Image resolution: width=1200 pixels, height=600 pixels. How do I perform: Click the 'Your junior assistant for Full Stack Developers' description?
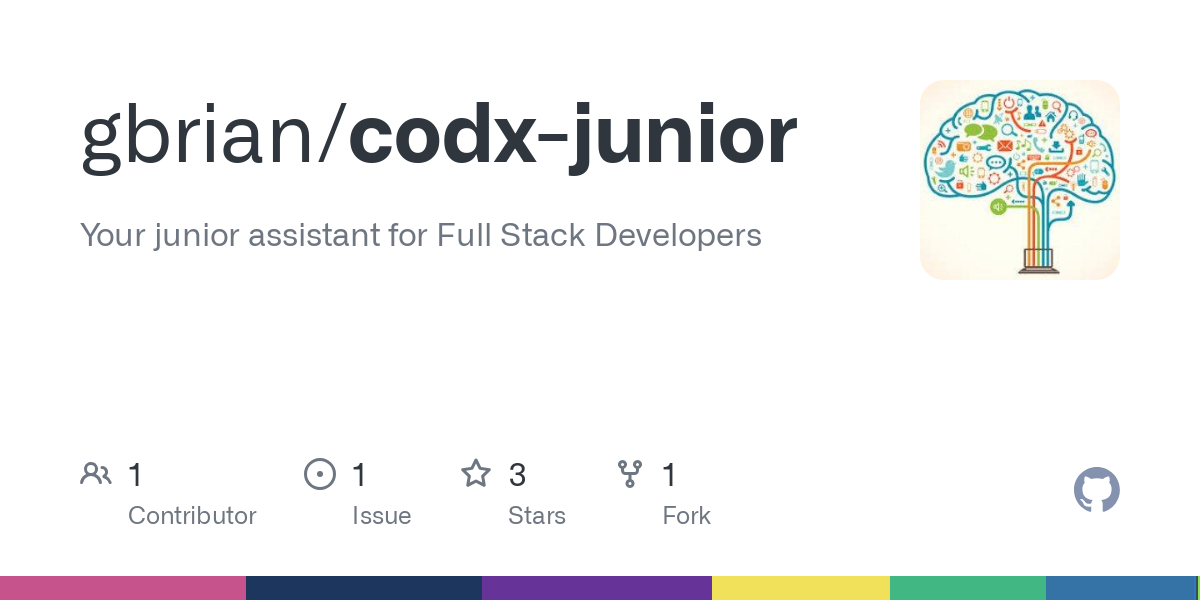tap(421, 236)
